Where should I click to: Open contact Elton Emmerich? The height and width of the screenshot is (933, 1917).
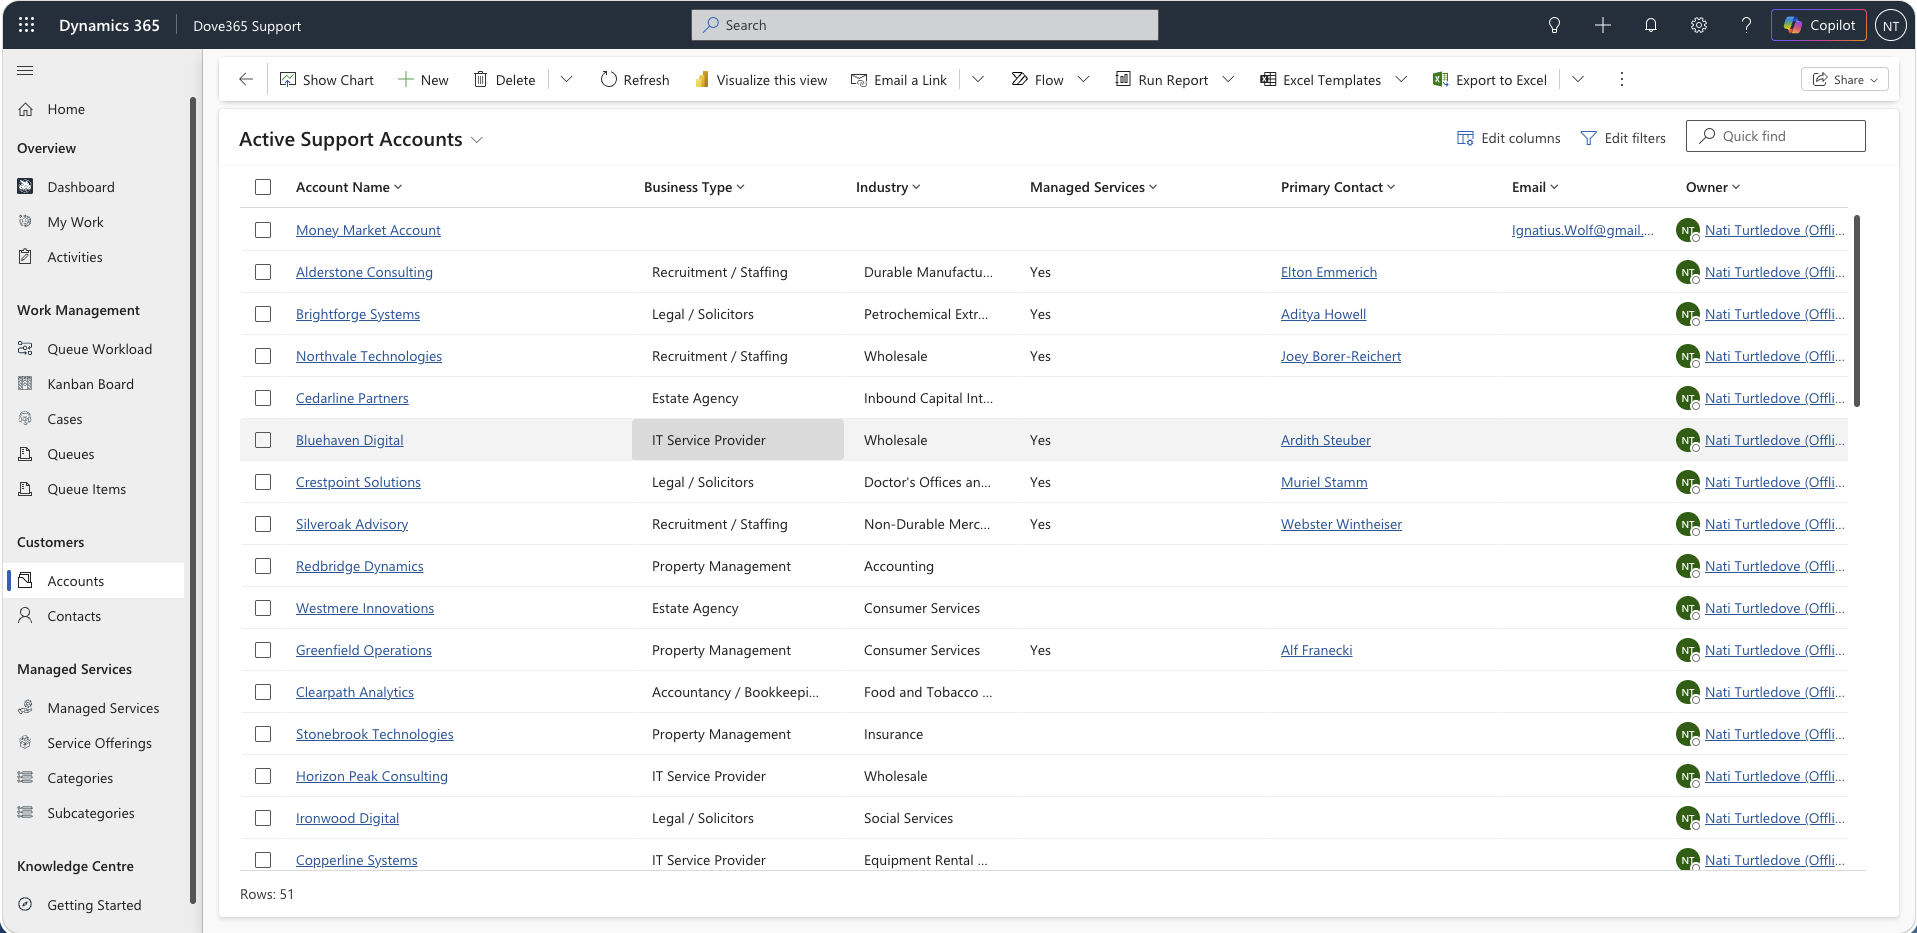(1328, 272)
